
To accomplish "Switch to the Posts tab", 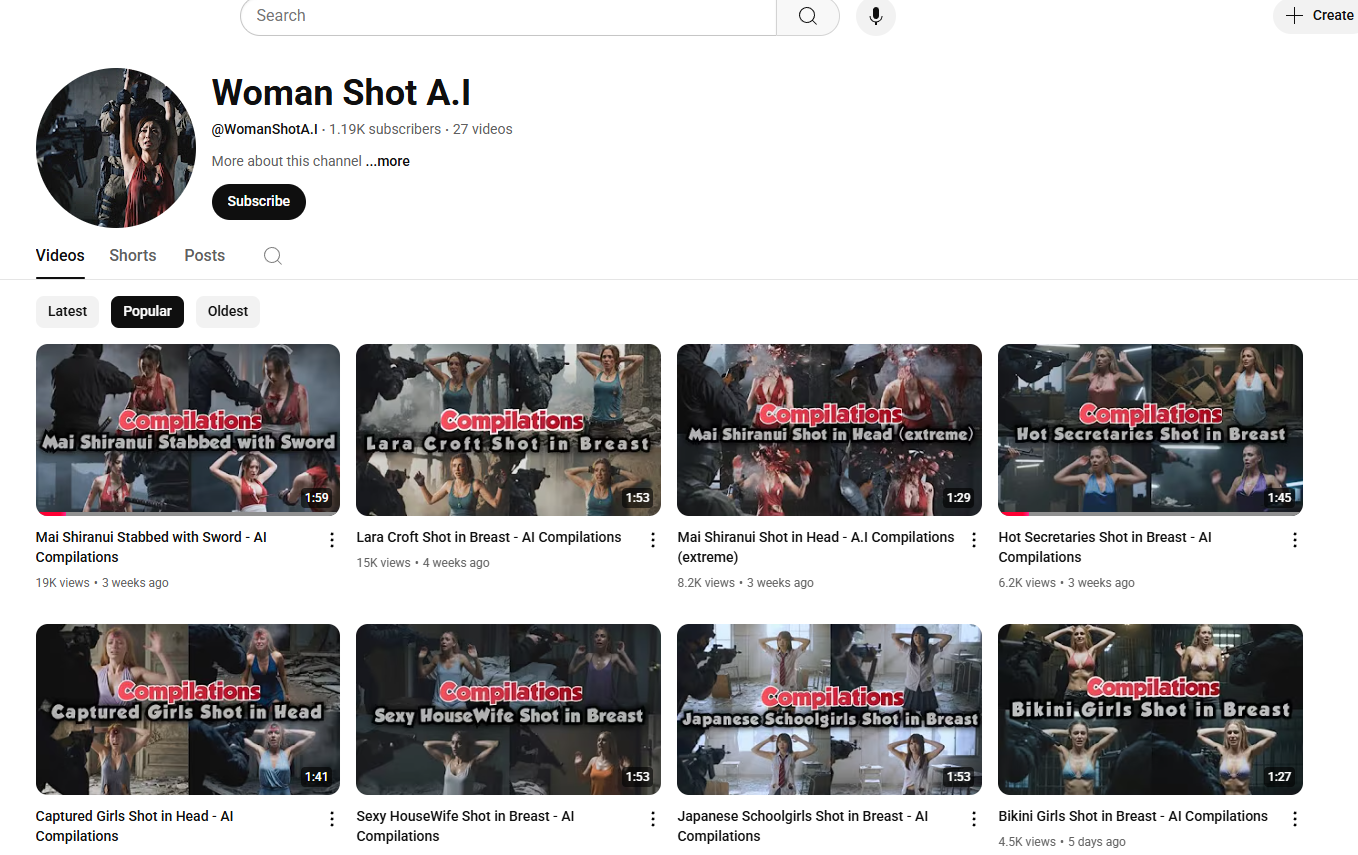I will [205, 256].
